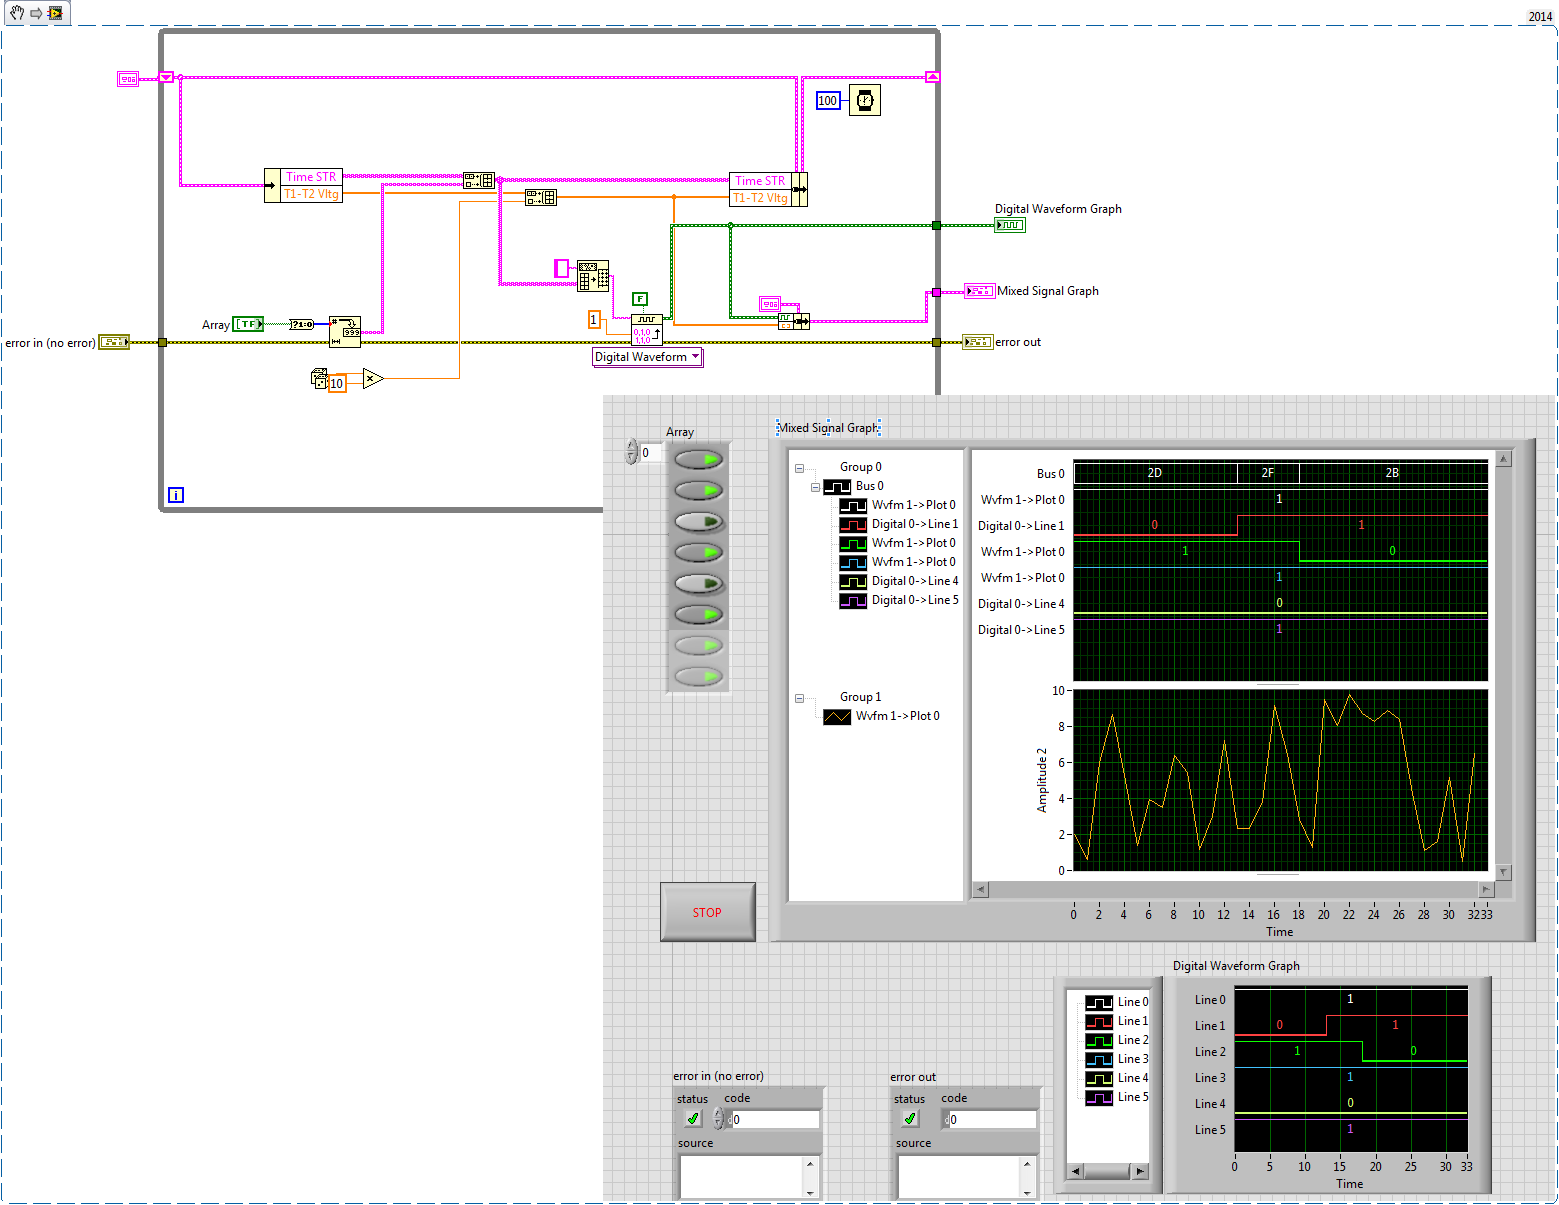The width and height of the screenshot is (1559, 1205).
Task: Click the Wait (ms) timer function node
Action: point(864,100)
